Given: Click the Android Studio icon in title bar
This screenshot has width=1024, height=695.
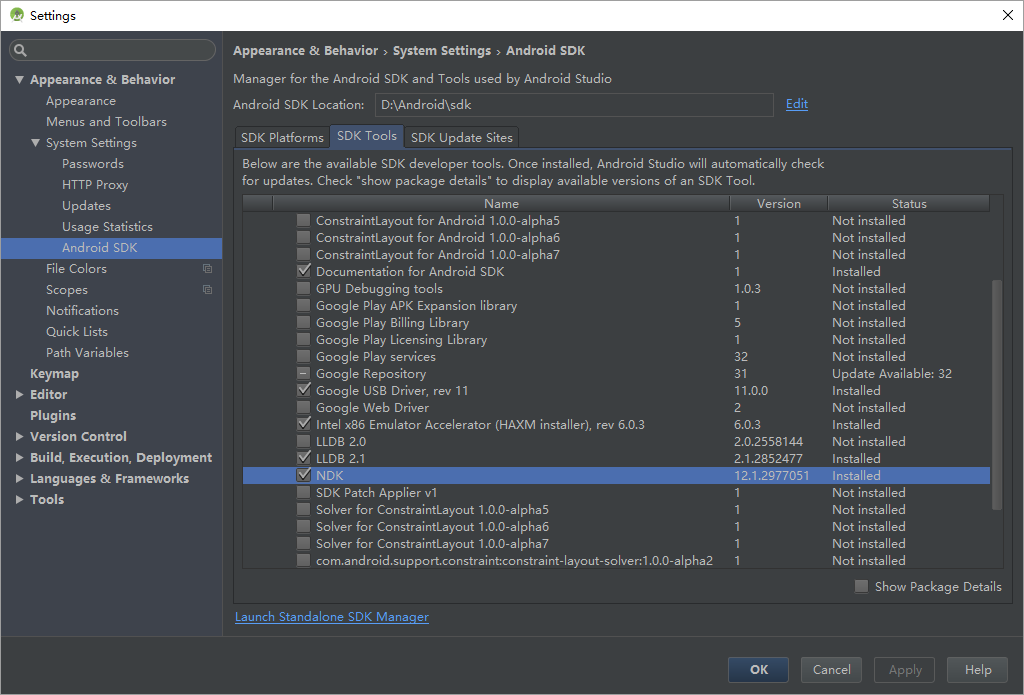Looking at the screenshot, I should [16, 15].
